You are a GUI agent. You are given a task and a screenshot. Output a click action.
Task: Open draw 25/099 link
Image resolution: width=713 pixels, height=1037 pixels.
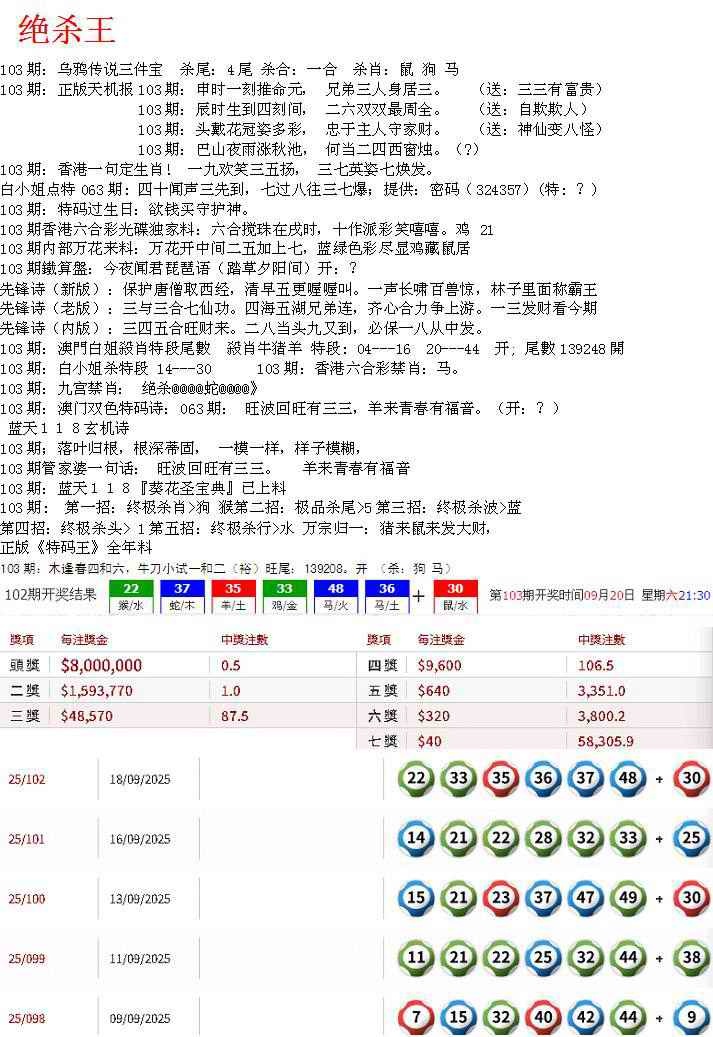27,958
